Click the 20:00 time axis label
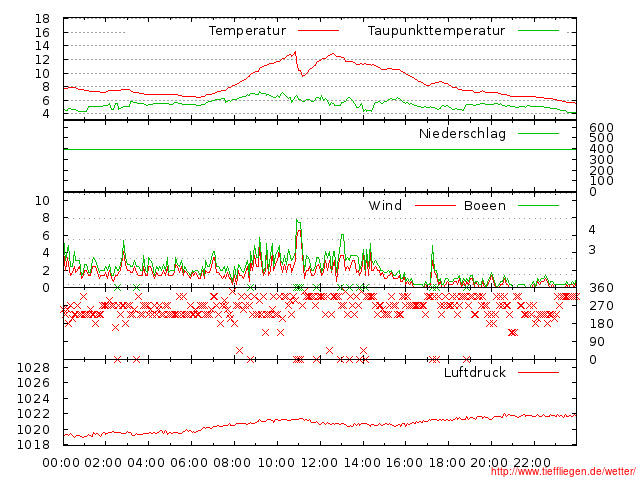The height and width of the screenshot is (480, 640). [x=489, y=463]
